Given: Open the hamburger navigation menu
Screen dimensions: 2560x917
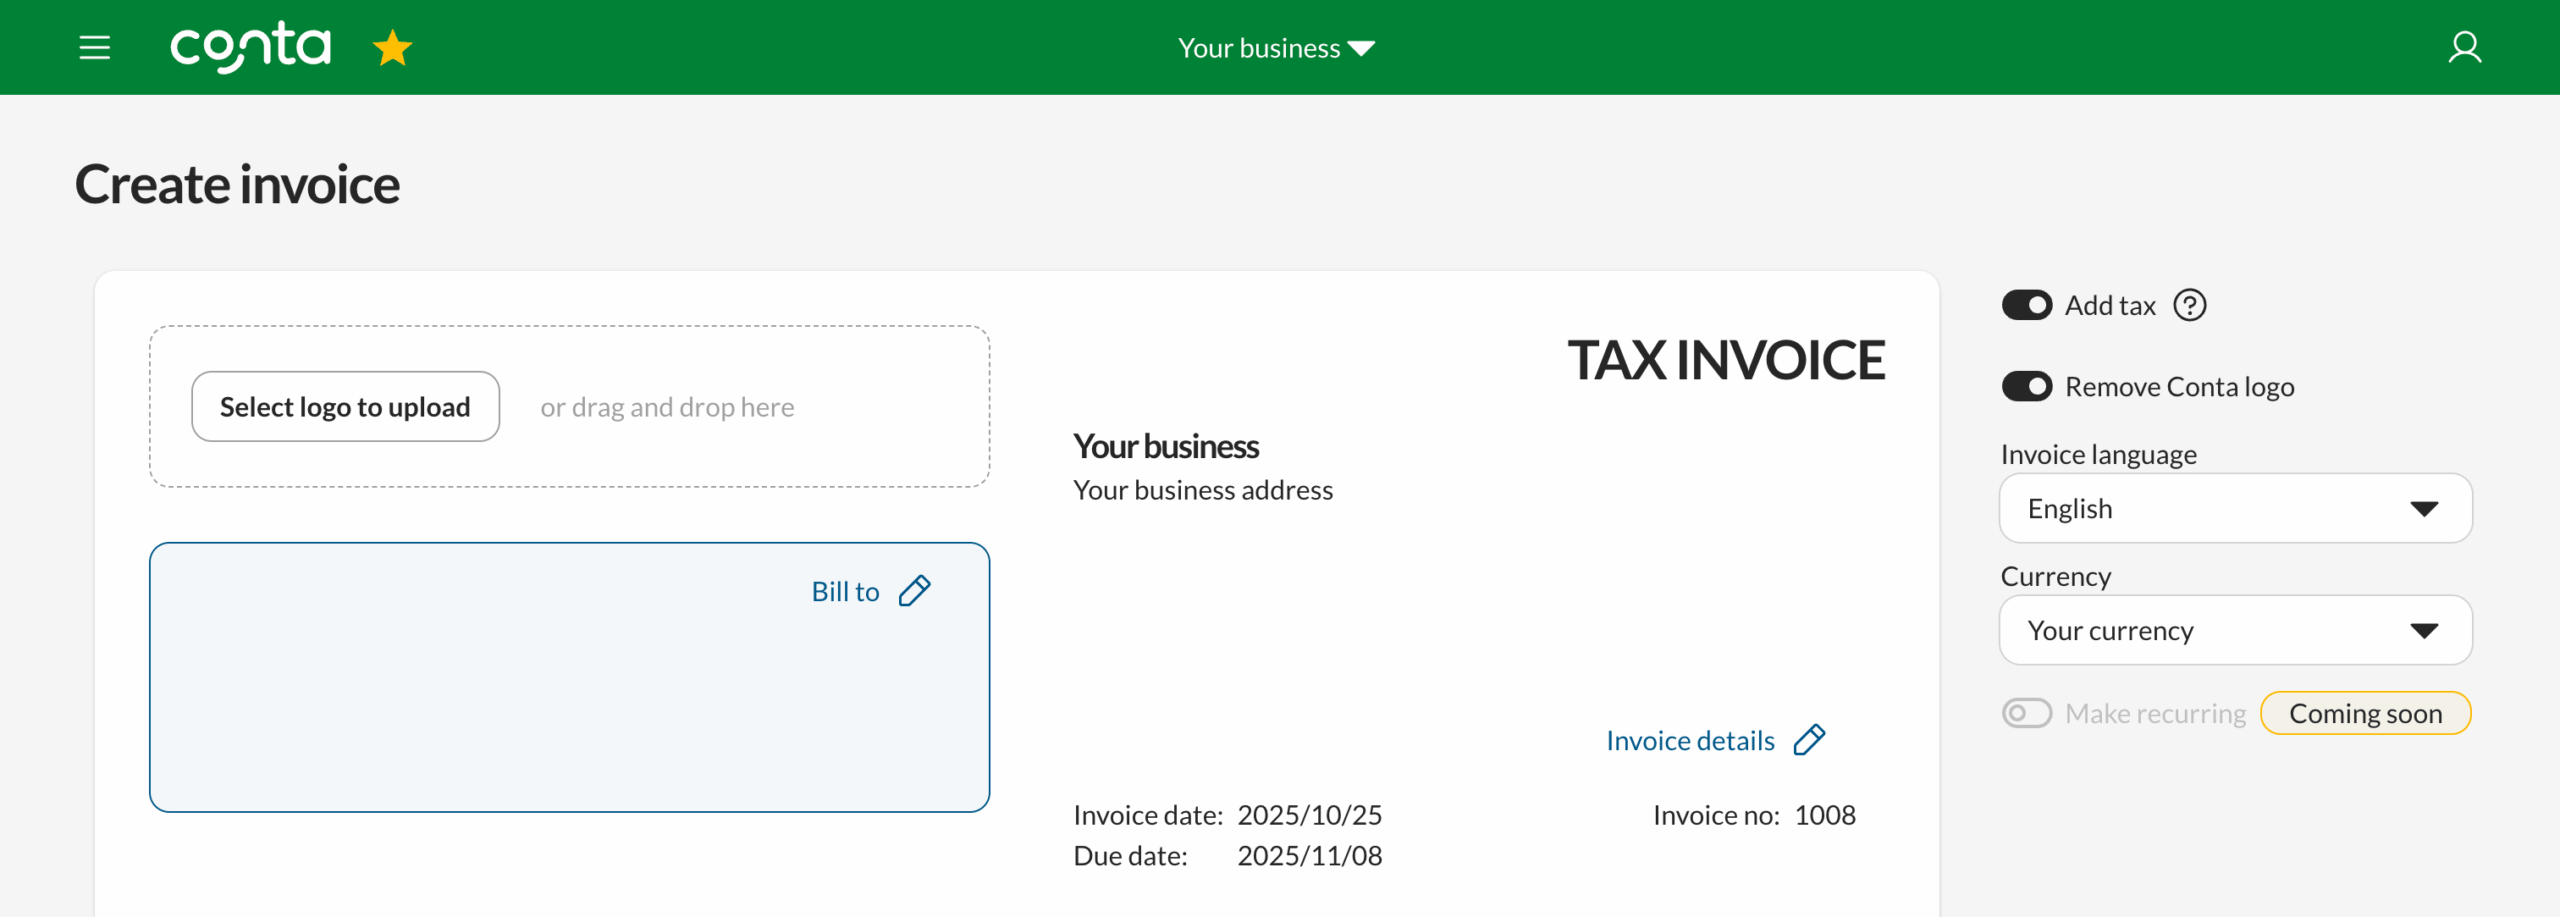Looking at the screenshot, I should pos(94,47).
